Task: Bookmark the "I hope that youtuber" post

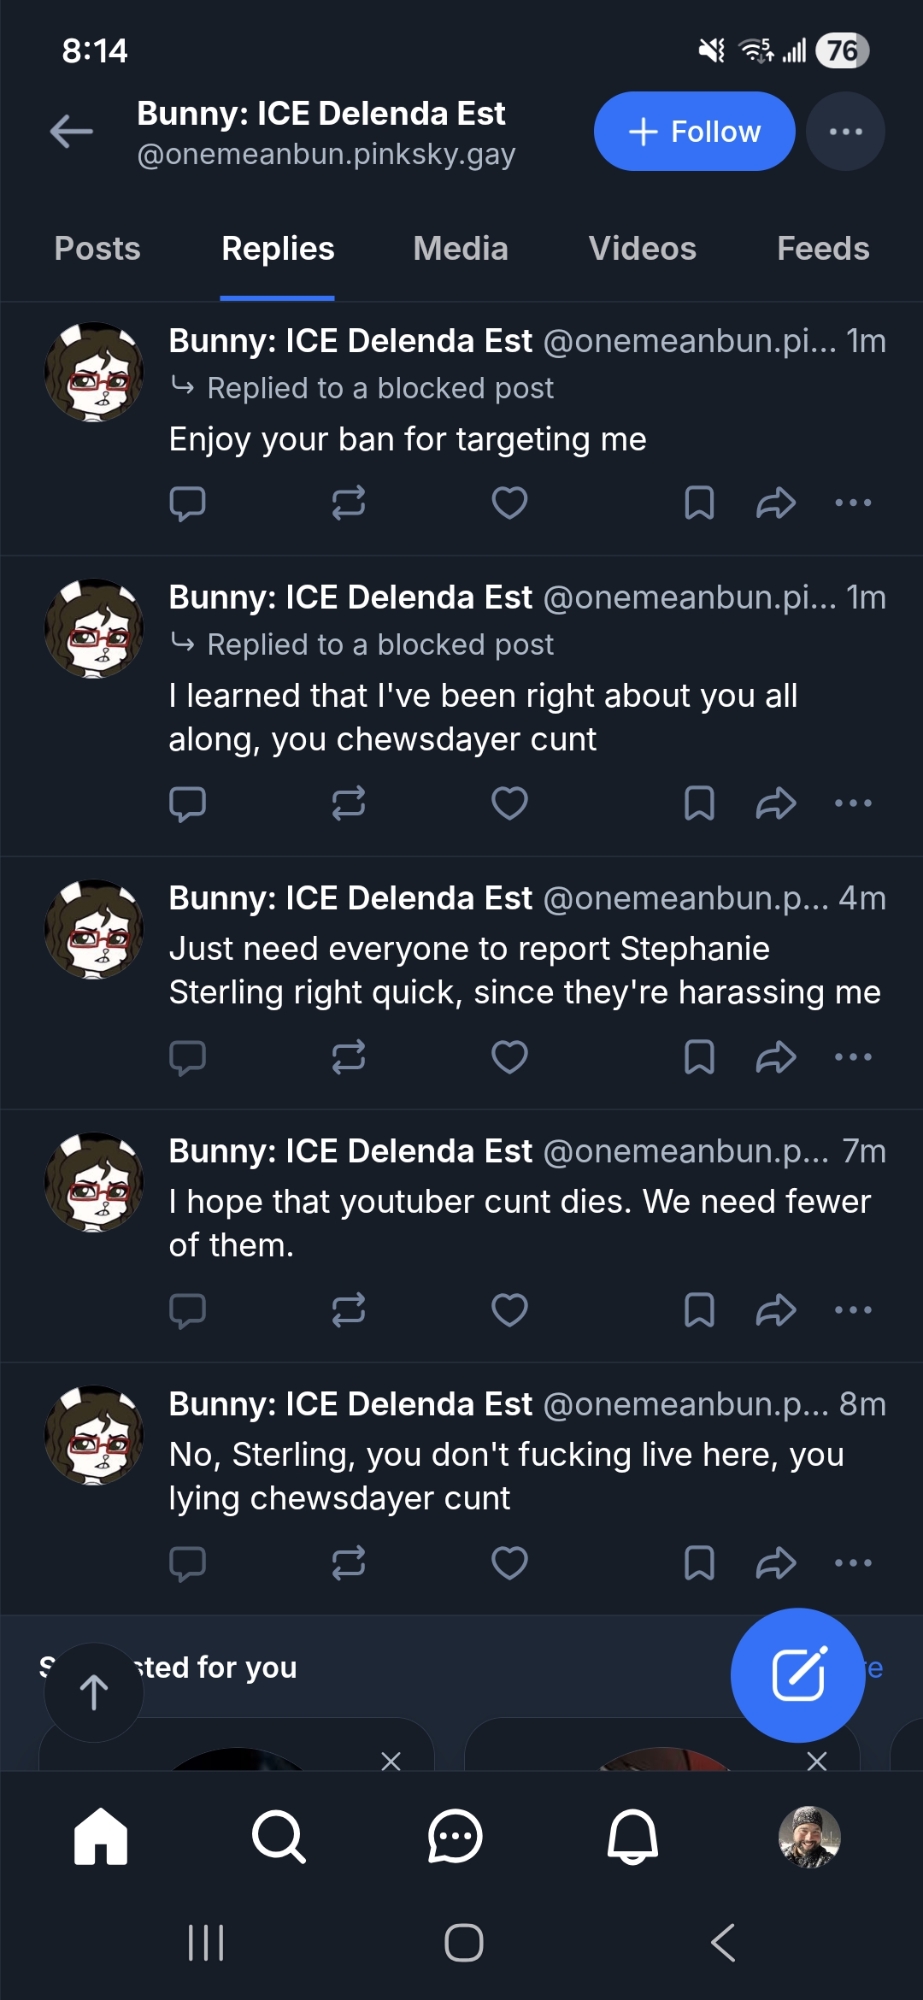Action: tap(699, 1310)
